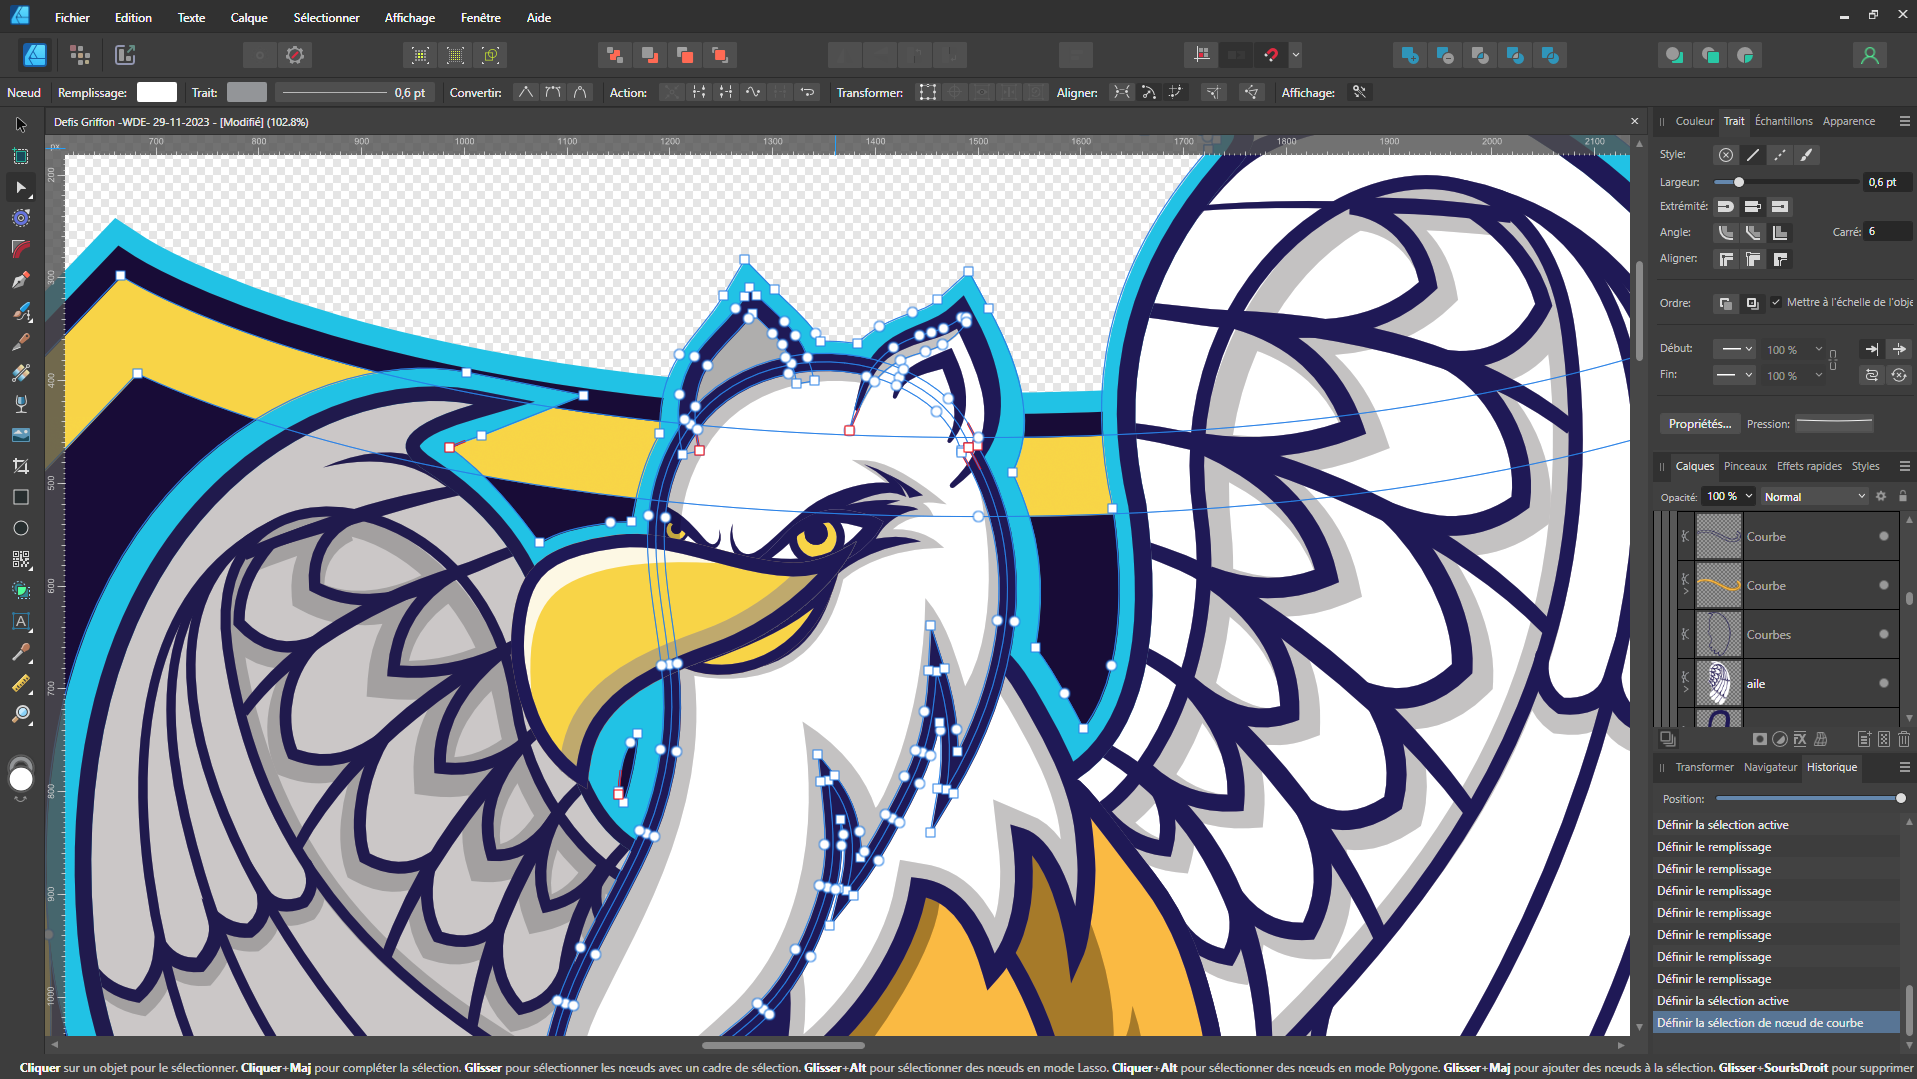Image resolution: width=1917 pixels, height=1079 pixels.
Task: Click the Remplissage white color swatch
Action: click(x=157, y=93)
